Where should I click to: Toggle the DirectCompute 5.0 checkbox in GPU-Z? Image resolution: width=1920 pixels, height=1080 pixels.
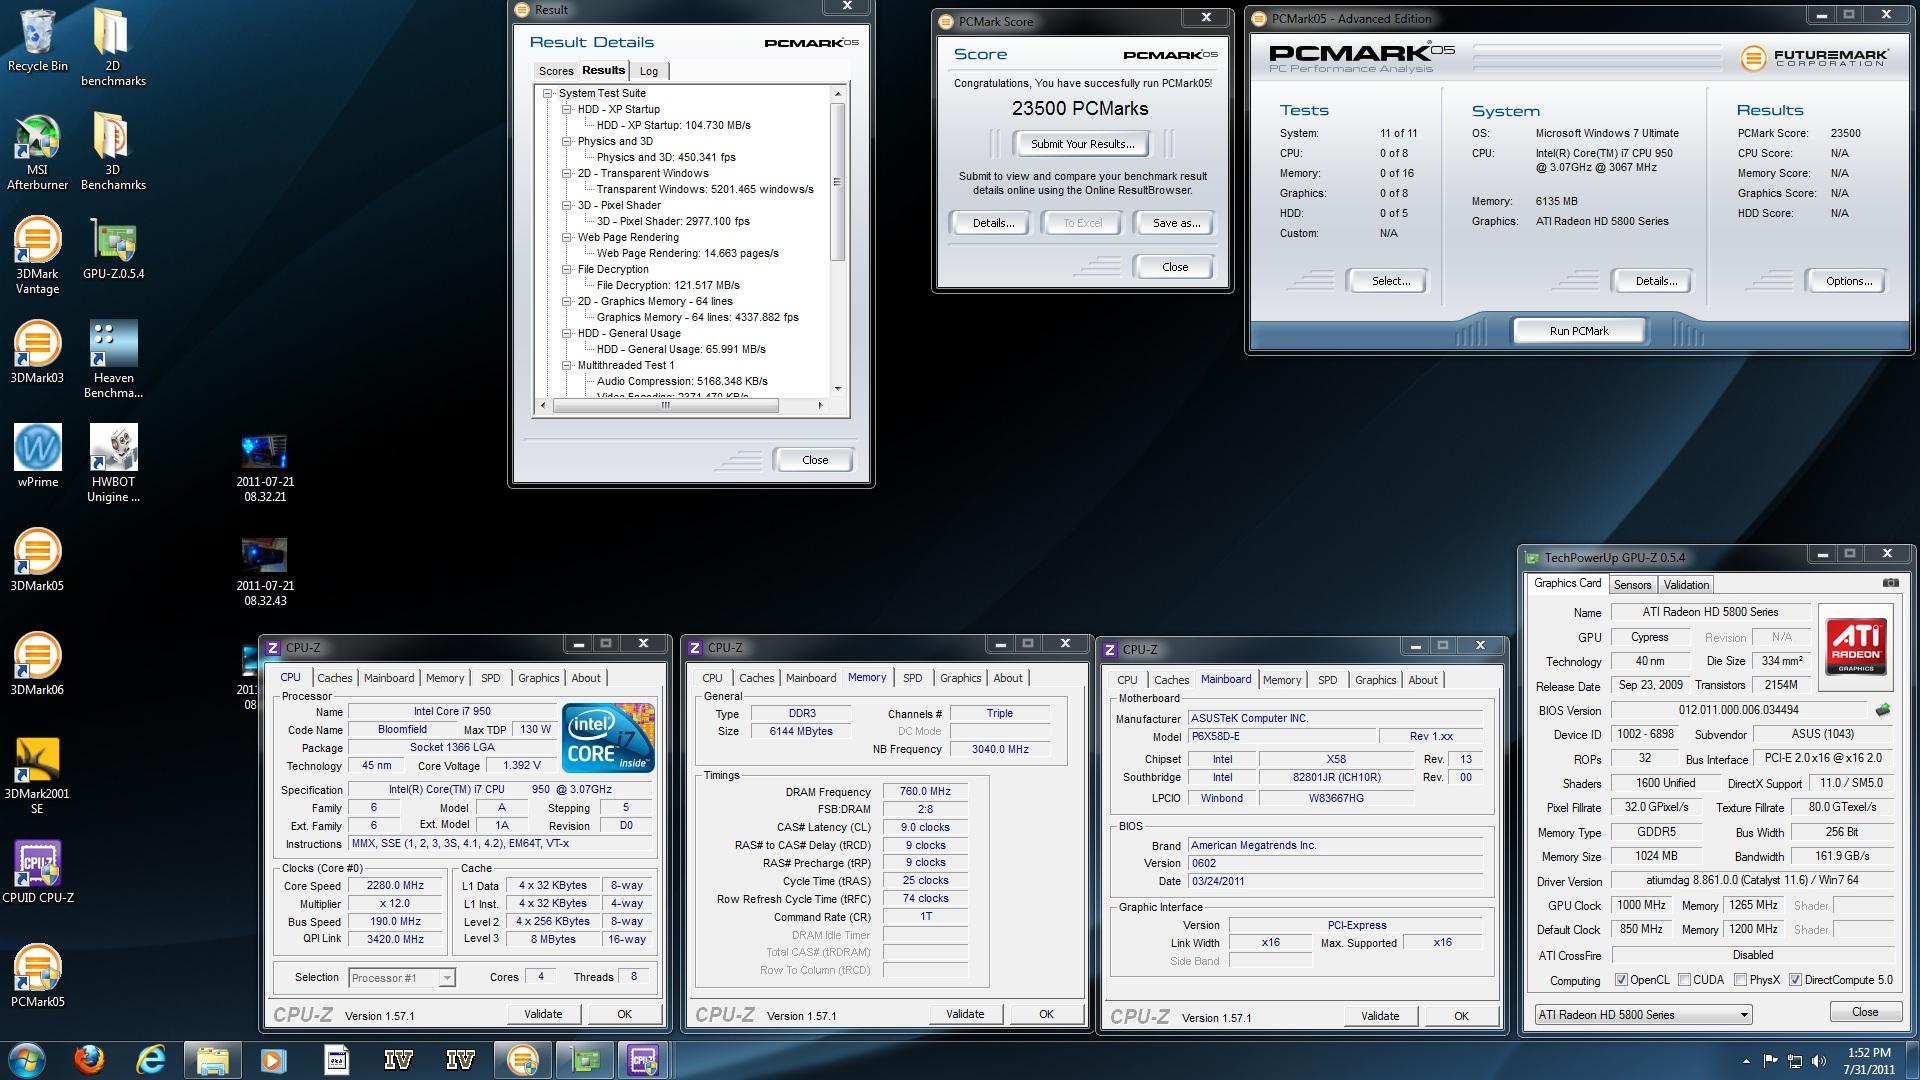[1795, 980]
